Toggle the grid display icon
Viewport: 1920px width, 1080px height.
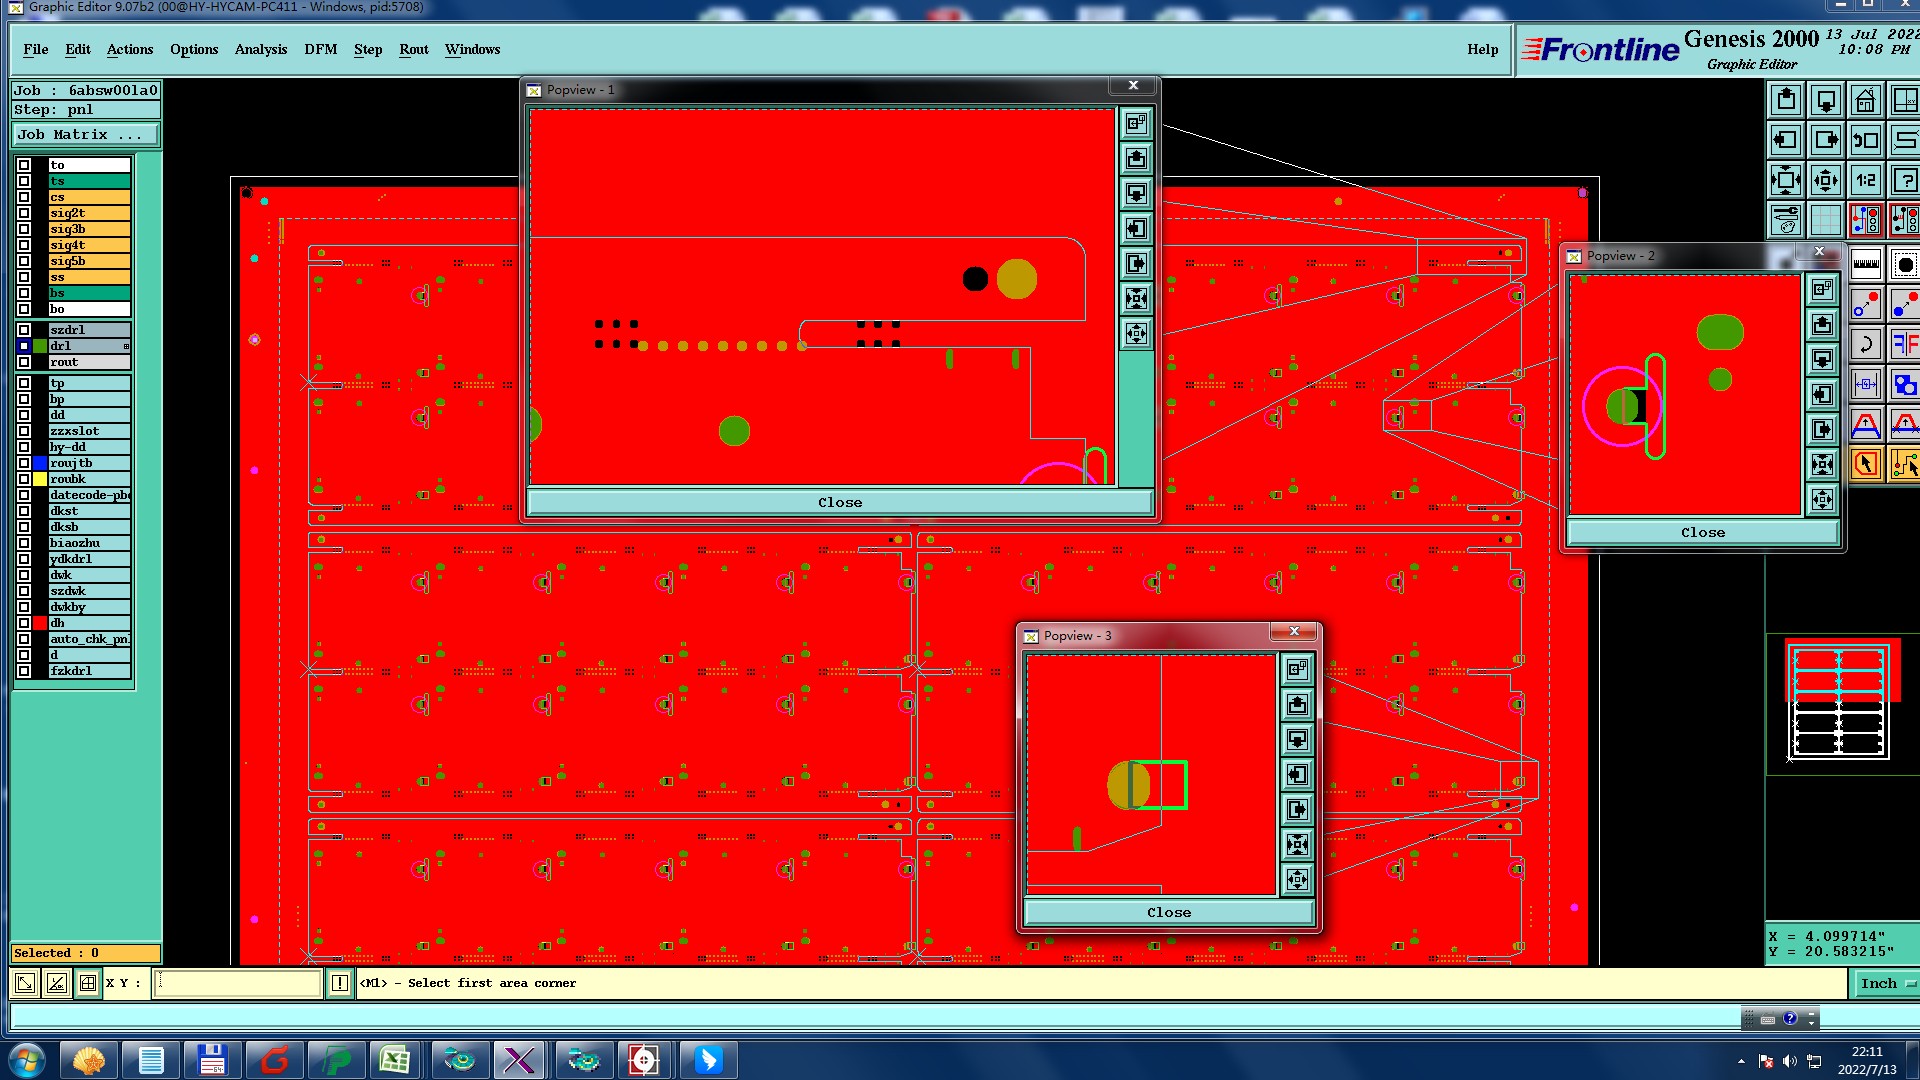click(x=1825, y=219)
